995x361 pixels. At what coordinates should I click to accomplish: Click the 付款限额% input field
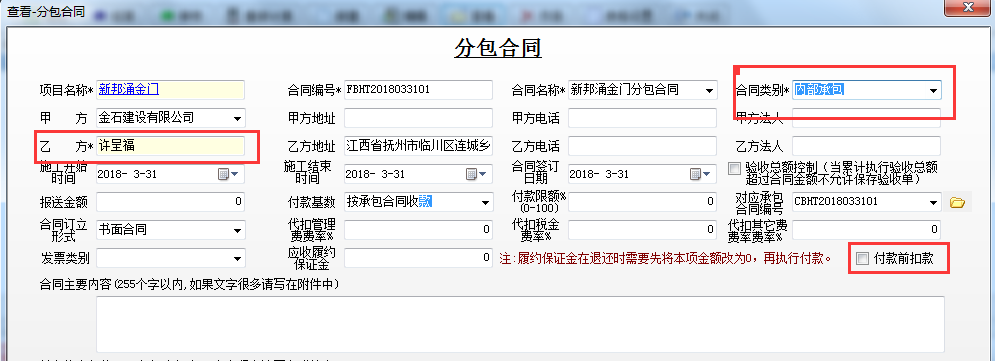643,202
